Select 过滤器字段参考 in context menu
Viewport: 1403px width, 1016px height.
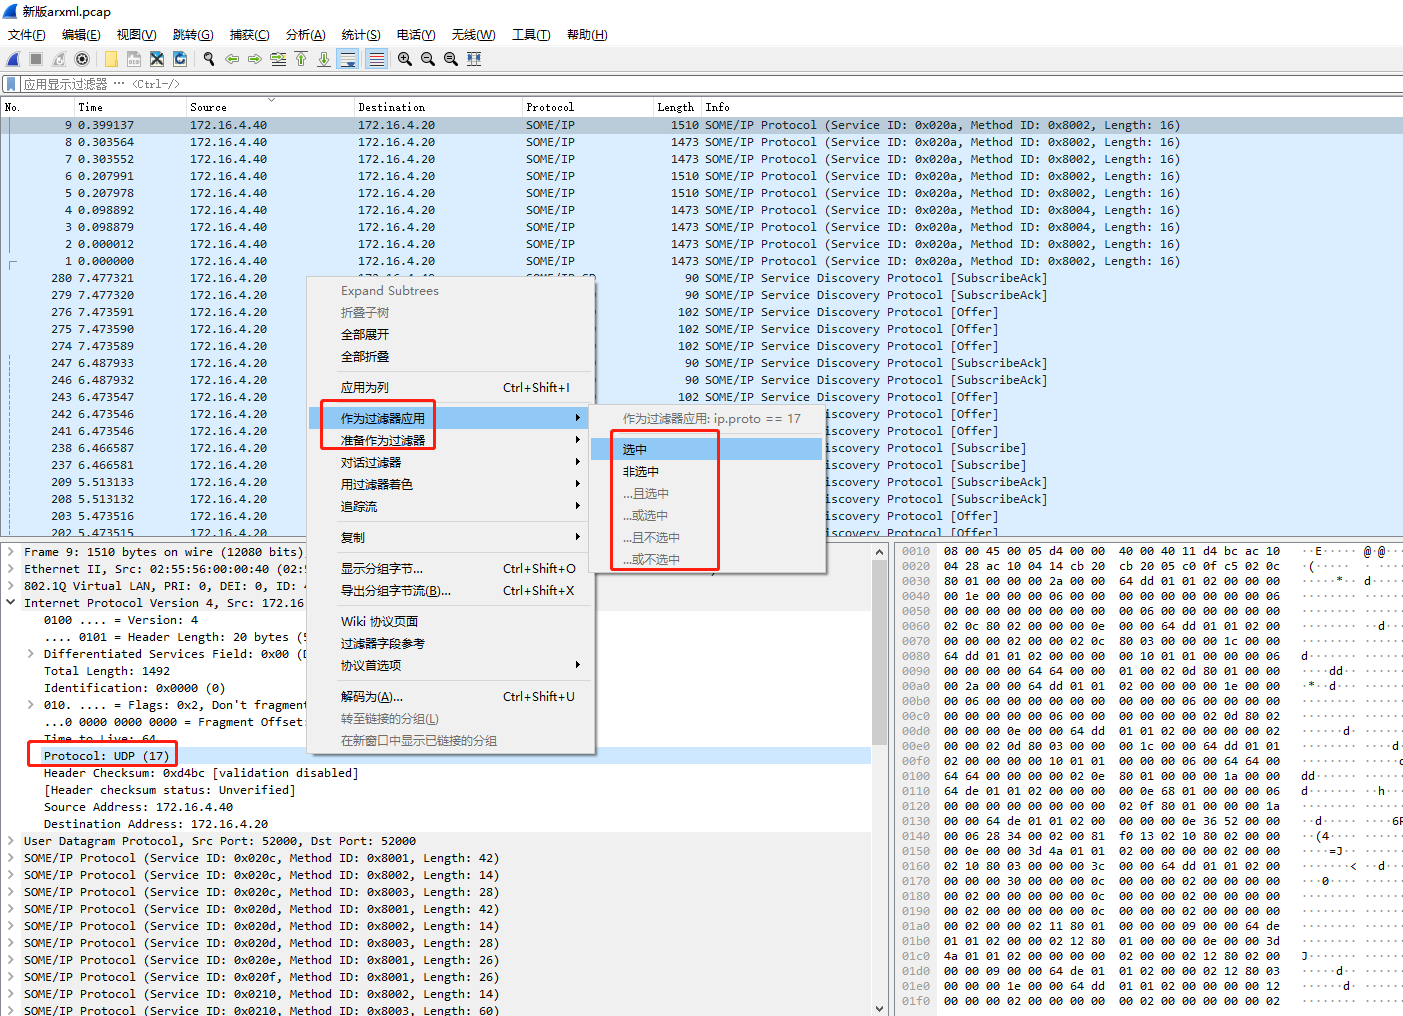(451, 643)
